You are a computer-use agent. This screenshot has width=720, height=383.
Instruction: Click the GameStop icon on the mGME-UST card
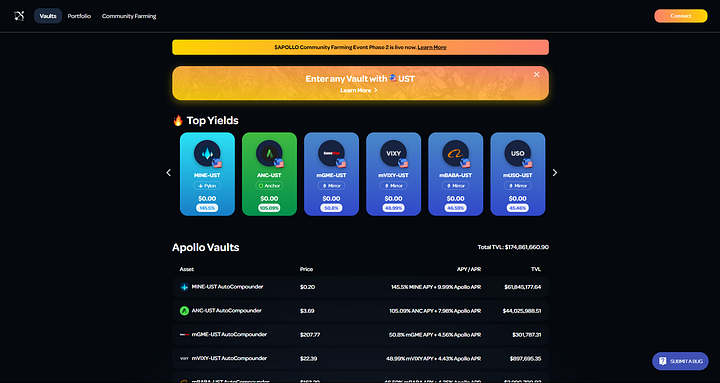(x=331, y=153)
